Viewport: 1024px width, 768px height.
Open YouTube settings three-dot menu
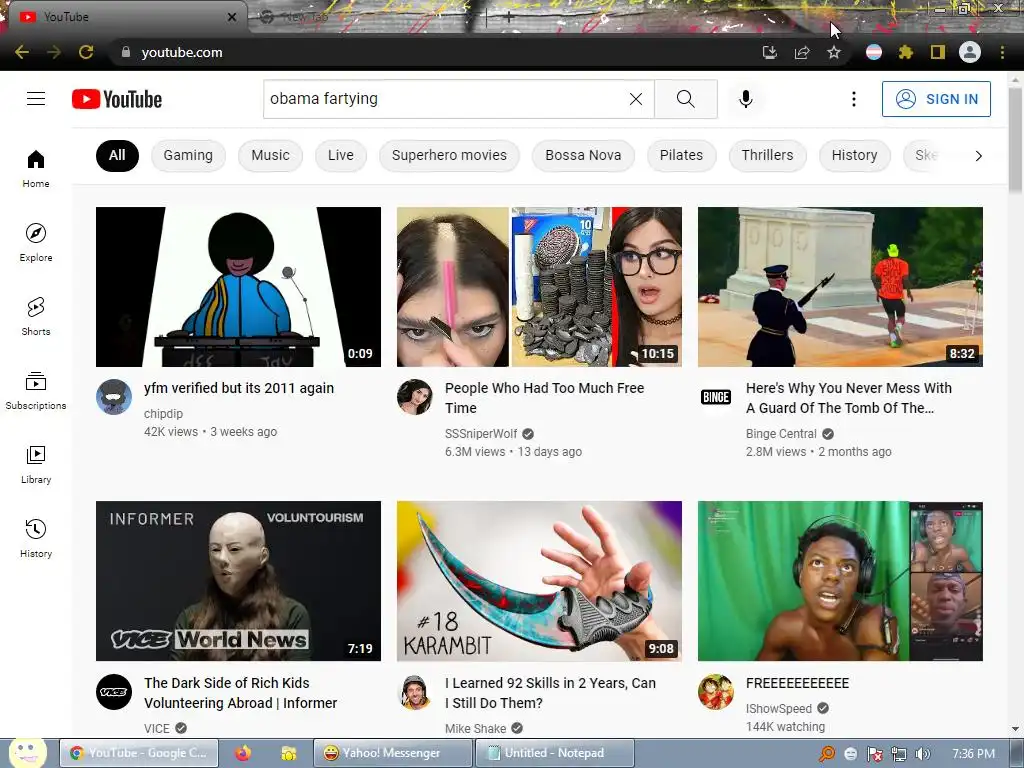pyautogui.click(x=854, y=99)
